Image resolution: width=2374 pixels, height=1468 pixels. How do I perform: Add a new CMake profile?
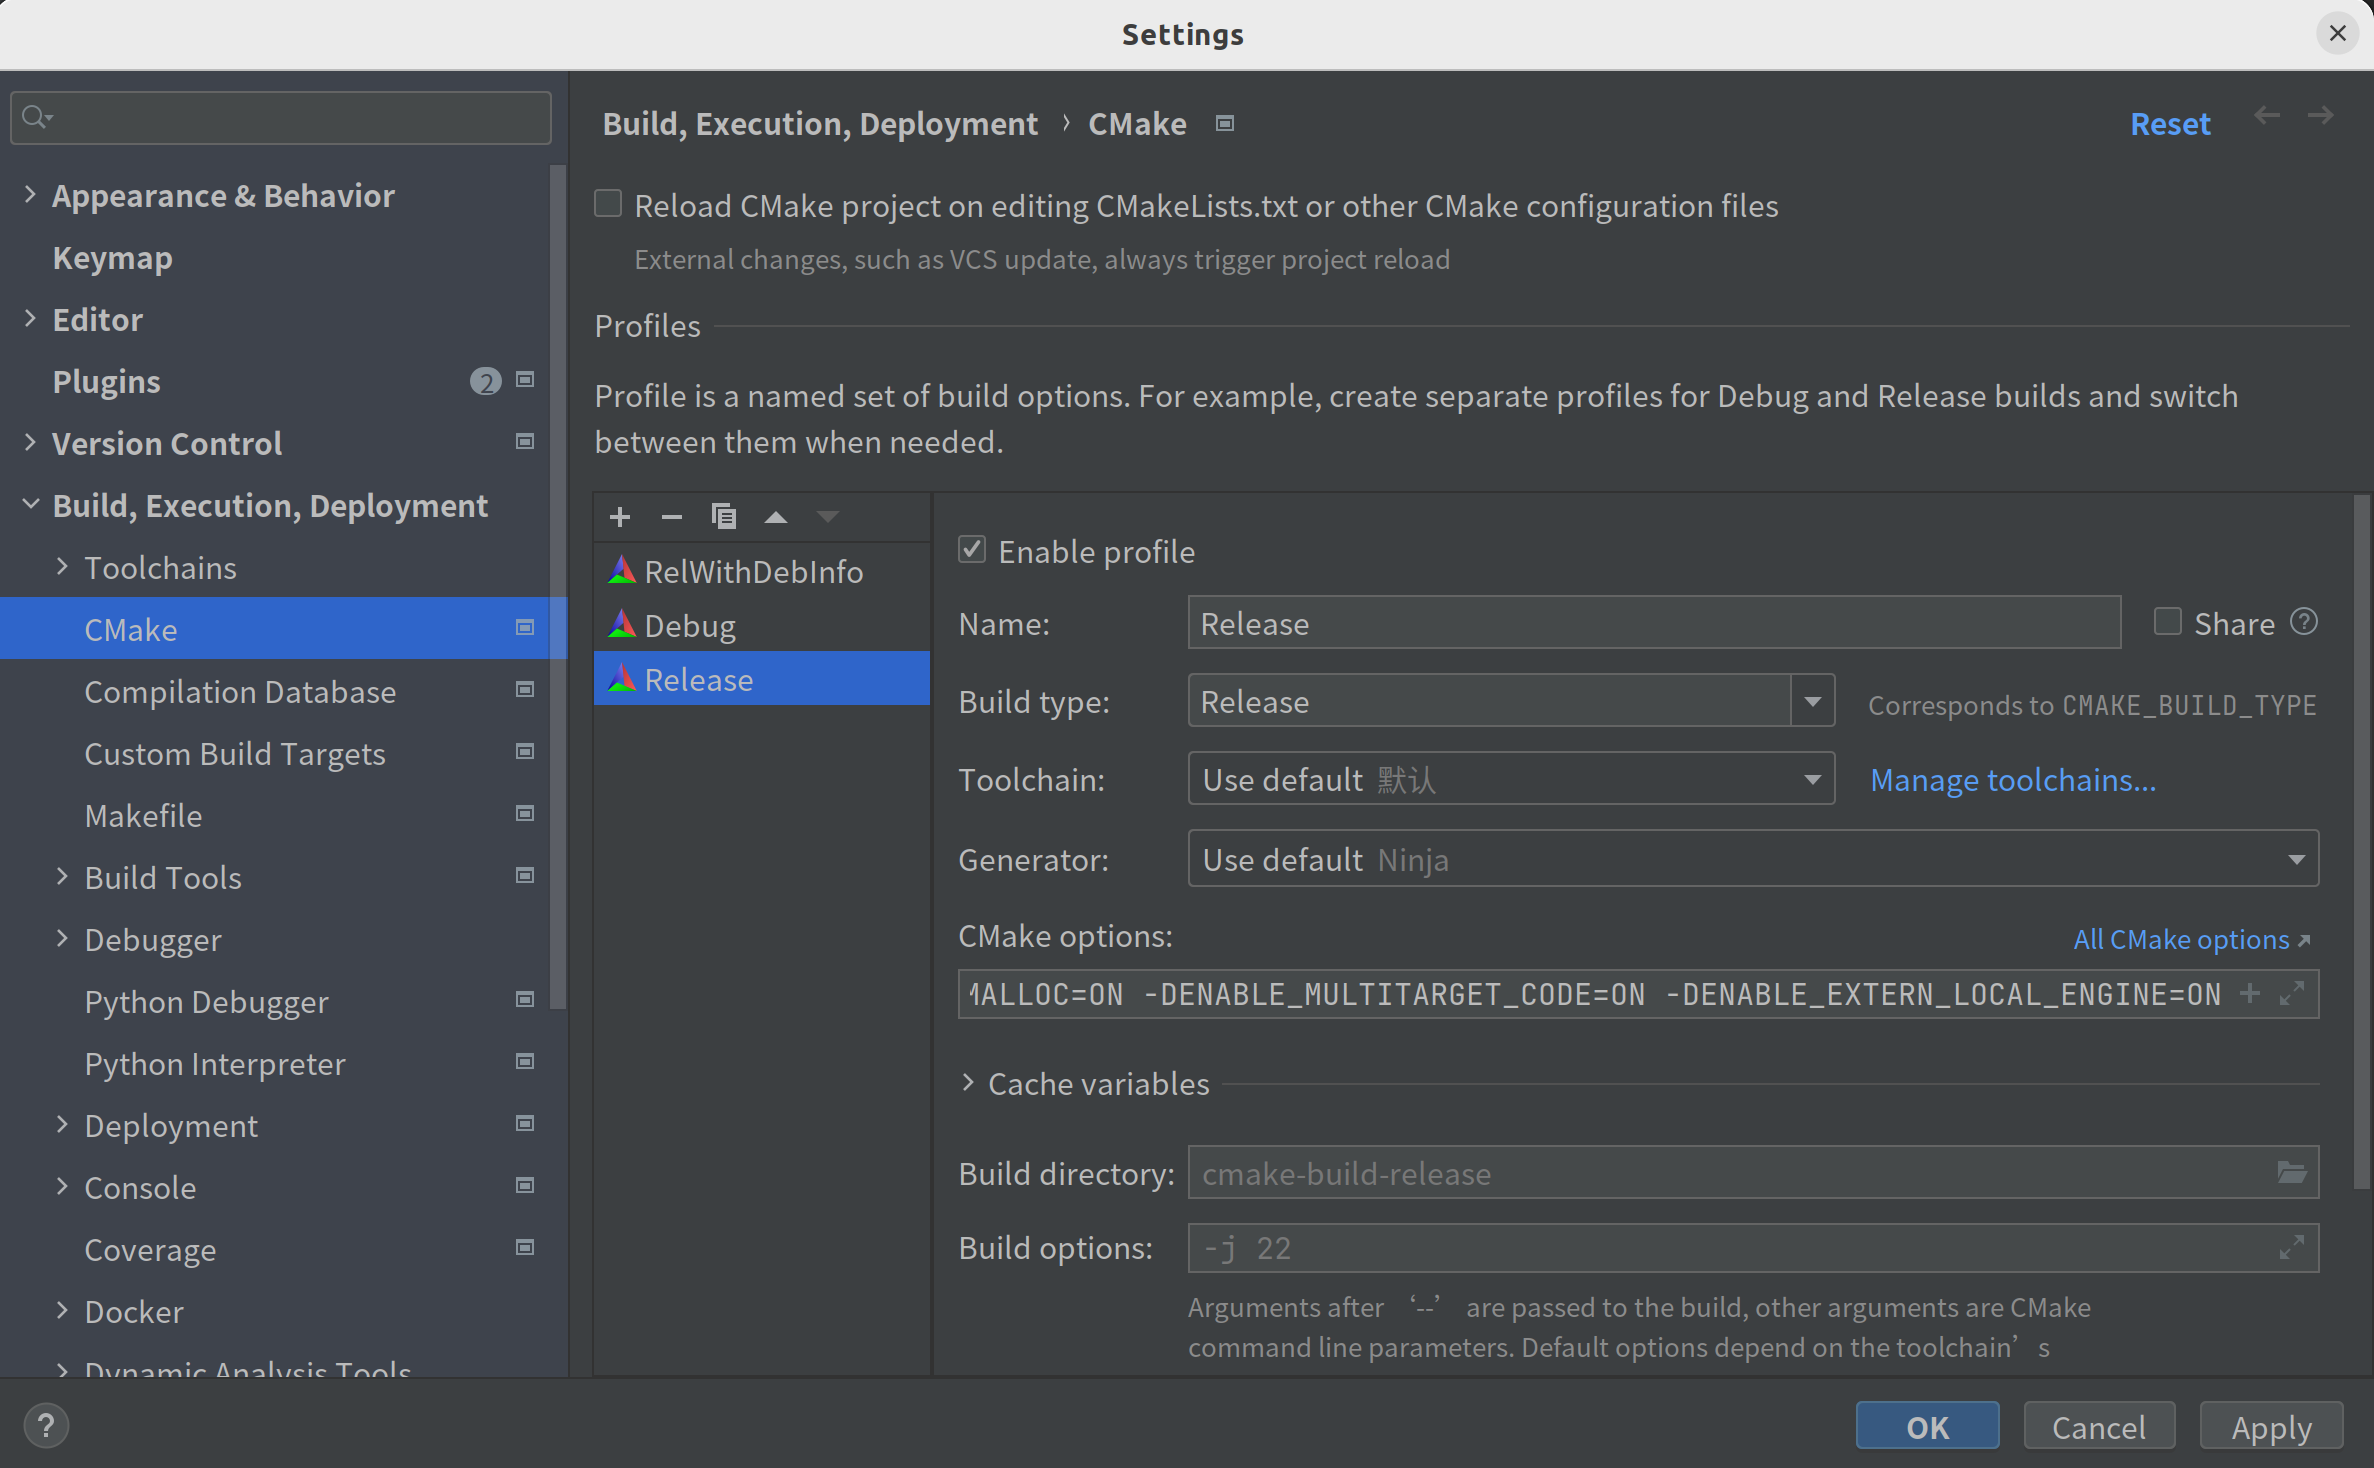coord(620,516)
